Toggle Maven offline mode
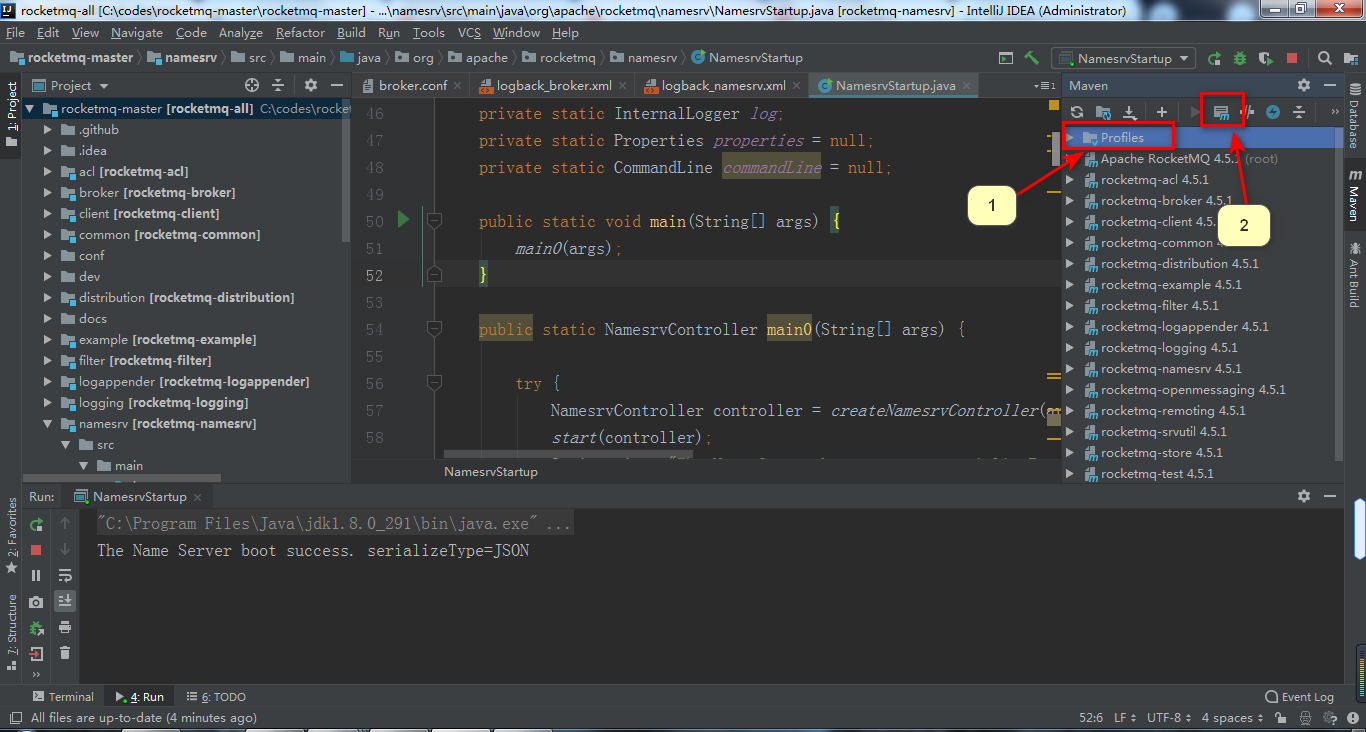 pos(1247,112)
